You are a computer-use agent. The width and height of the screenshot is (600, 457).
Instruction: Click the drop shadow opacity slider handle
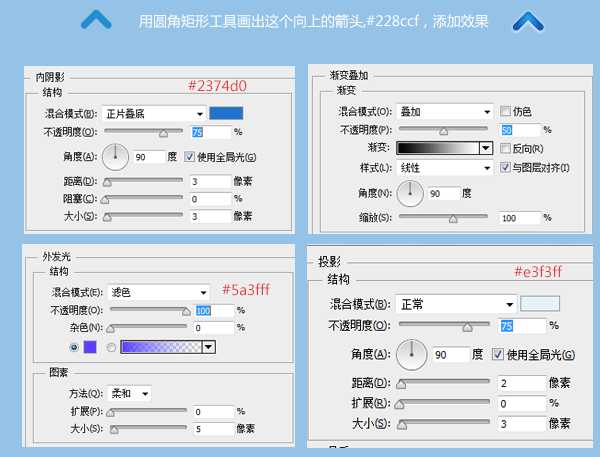tap(467, 327)
